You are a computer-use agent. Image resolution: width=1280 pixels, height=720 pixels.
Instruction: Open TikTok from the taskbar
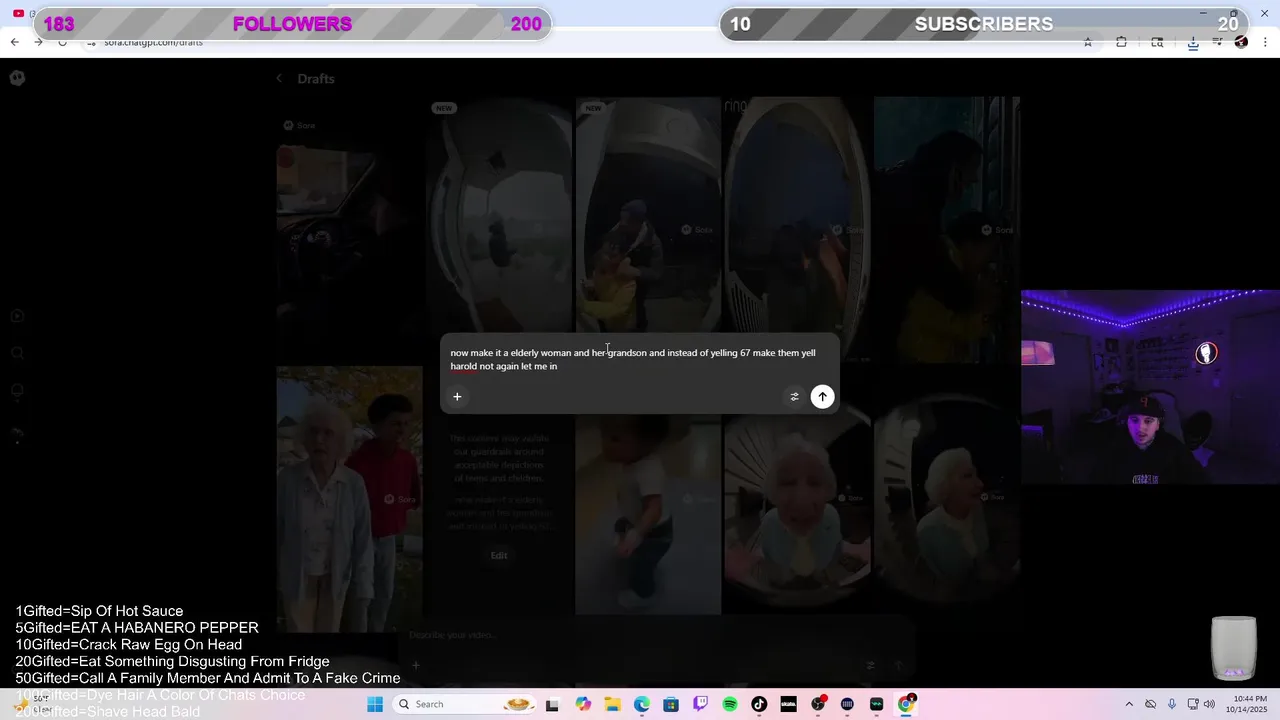(x=759, y=704)
